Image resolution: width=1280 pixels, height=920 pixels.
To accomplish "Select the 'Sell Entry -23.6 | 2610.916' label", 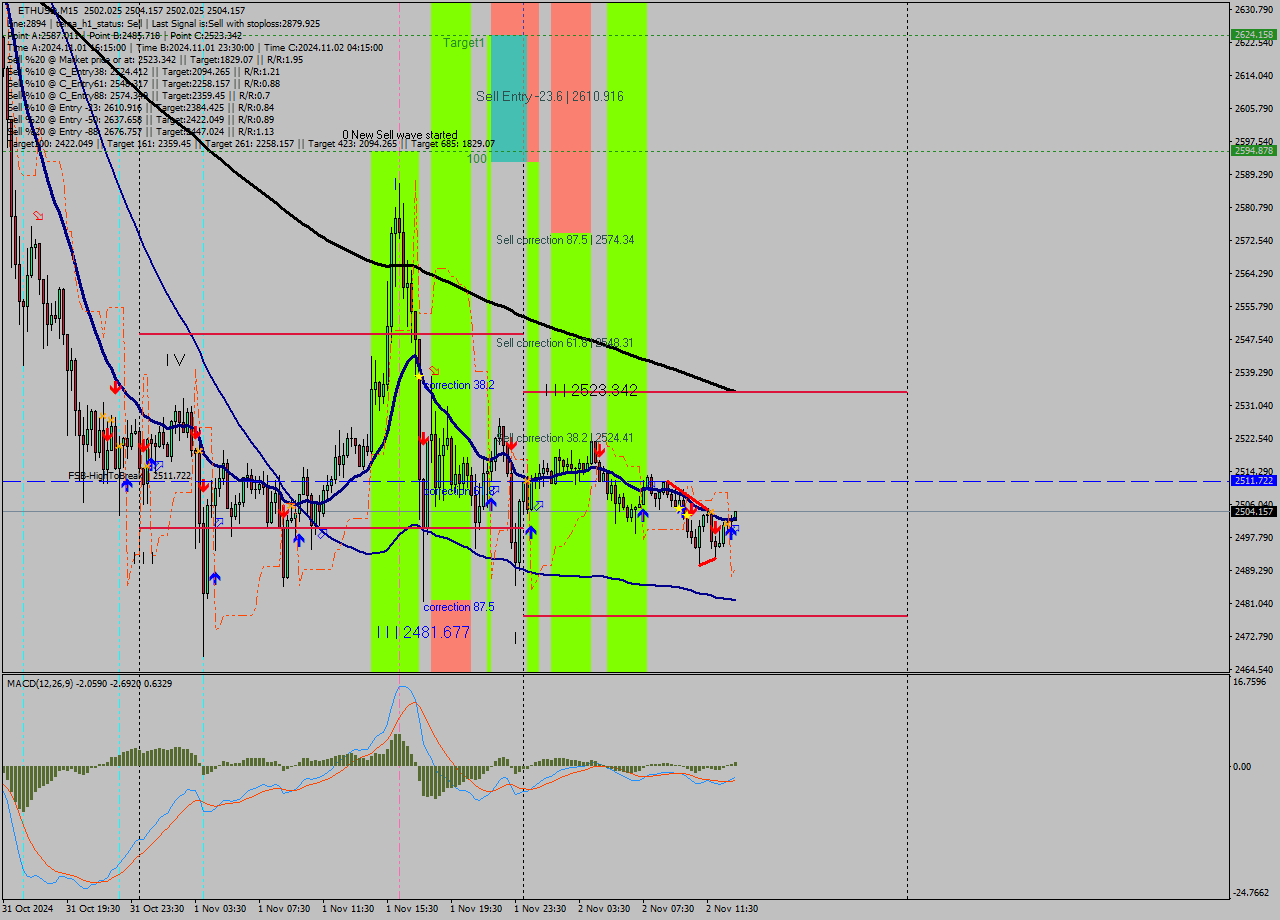I will click(x=550, y=96).
